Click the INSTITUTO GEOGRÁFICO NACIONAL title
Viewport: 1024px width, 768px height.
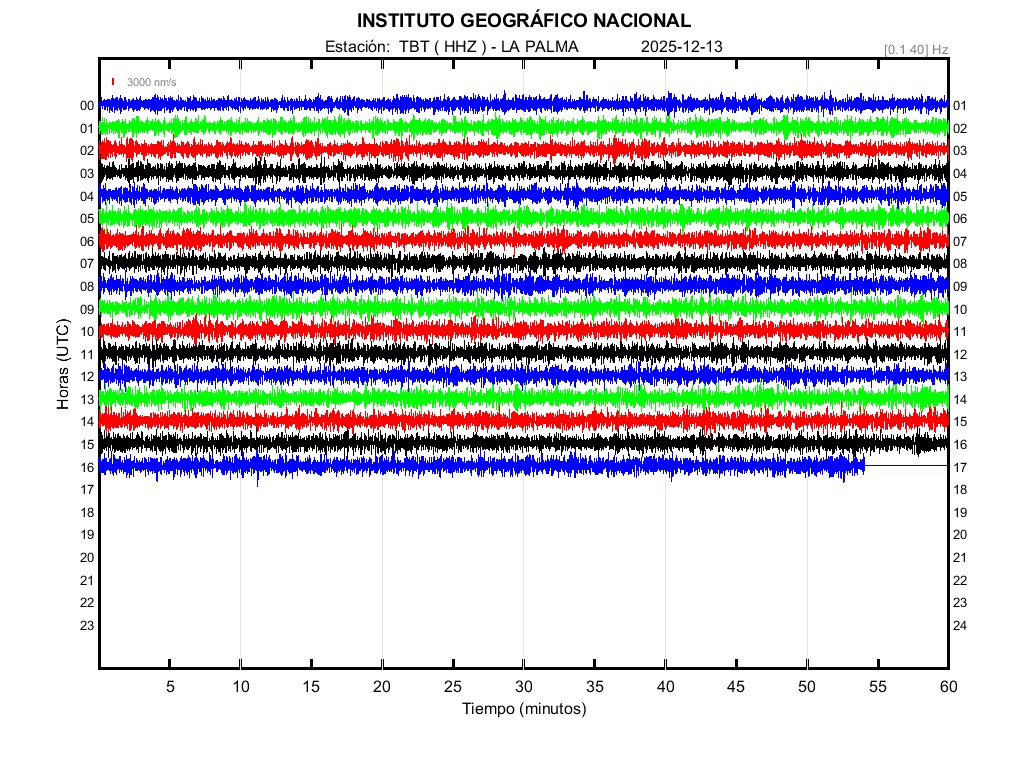[523, 20]
